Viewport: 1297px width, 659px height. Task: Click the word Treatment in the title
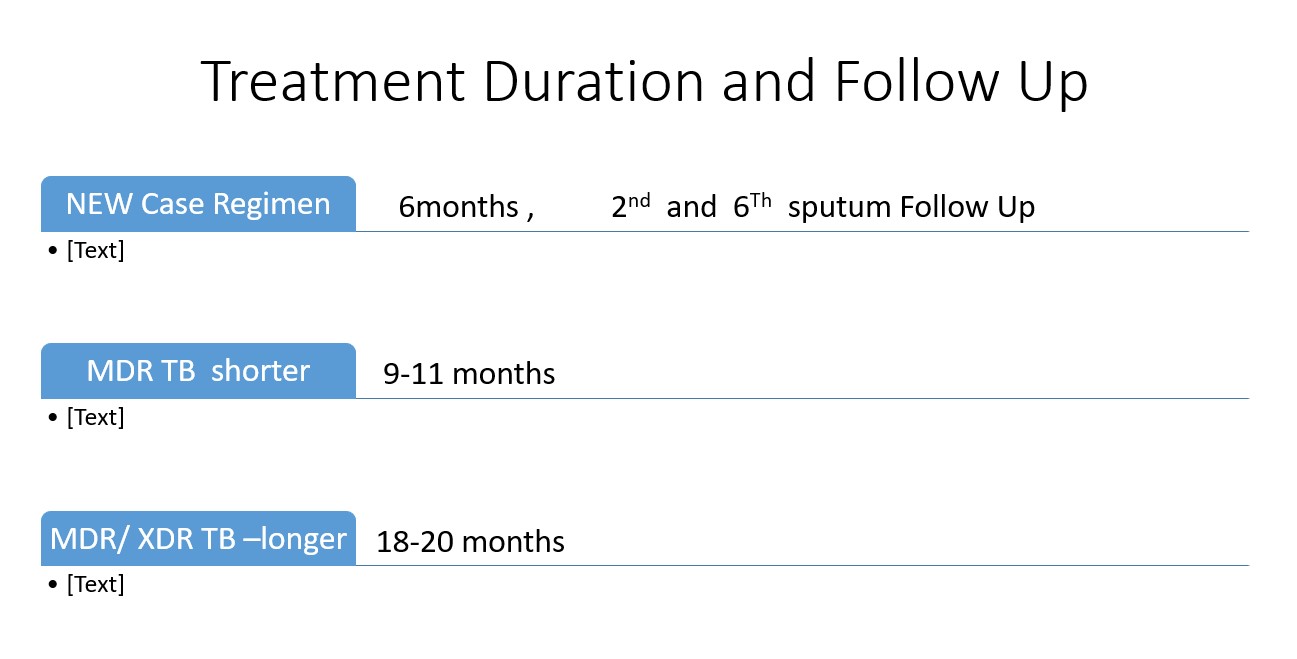332,81
